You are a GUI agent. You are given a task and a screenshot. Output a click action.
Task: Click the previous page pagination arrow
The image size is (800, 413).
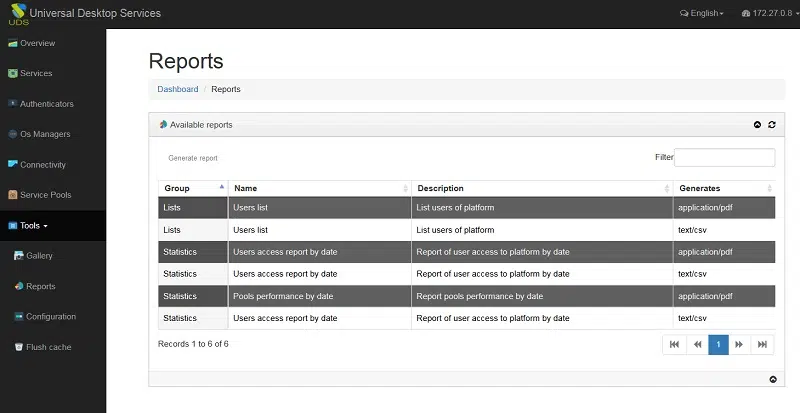click(x=697, y=345)
